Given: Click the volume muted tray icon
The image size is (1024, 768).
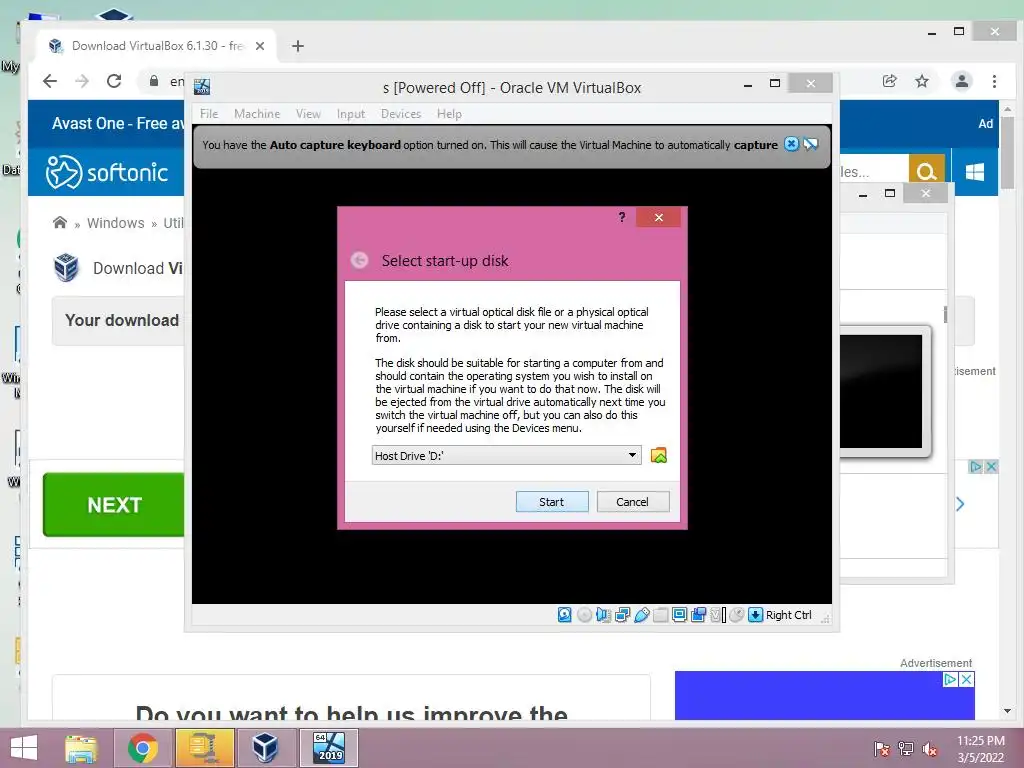Looking at the screenshot, I should (930, 749).
